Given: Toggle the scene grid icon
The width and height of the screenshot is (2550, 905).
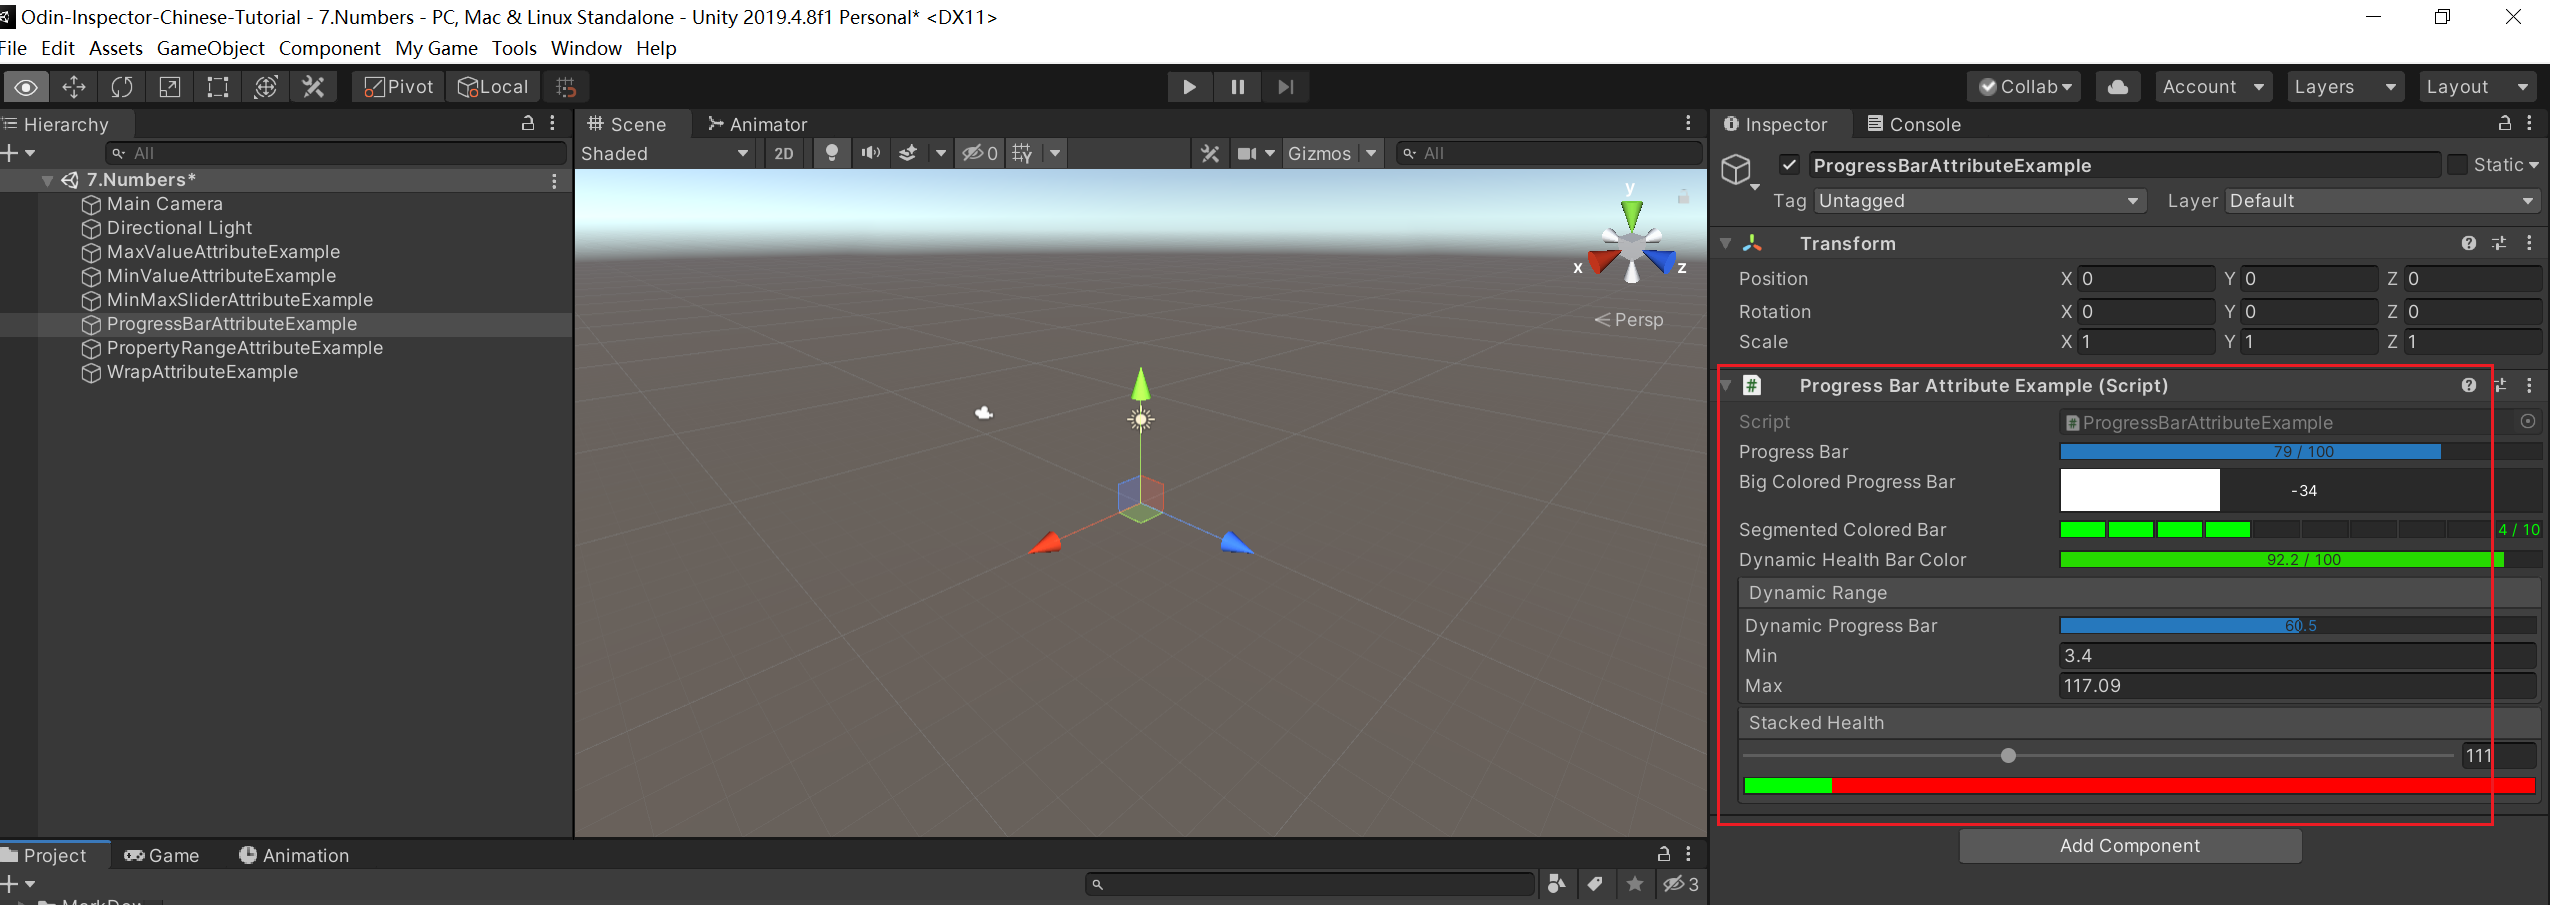Looking at the screenshot, I should pos(1022,153).
